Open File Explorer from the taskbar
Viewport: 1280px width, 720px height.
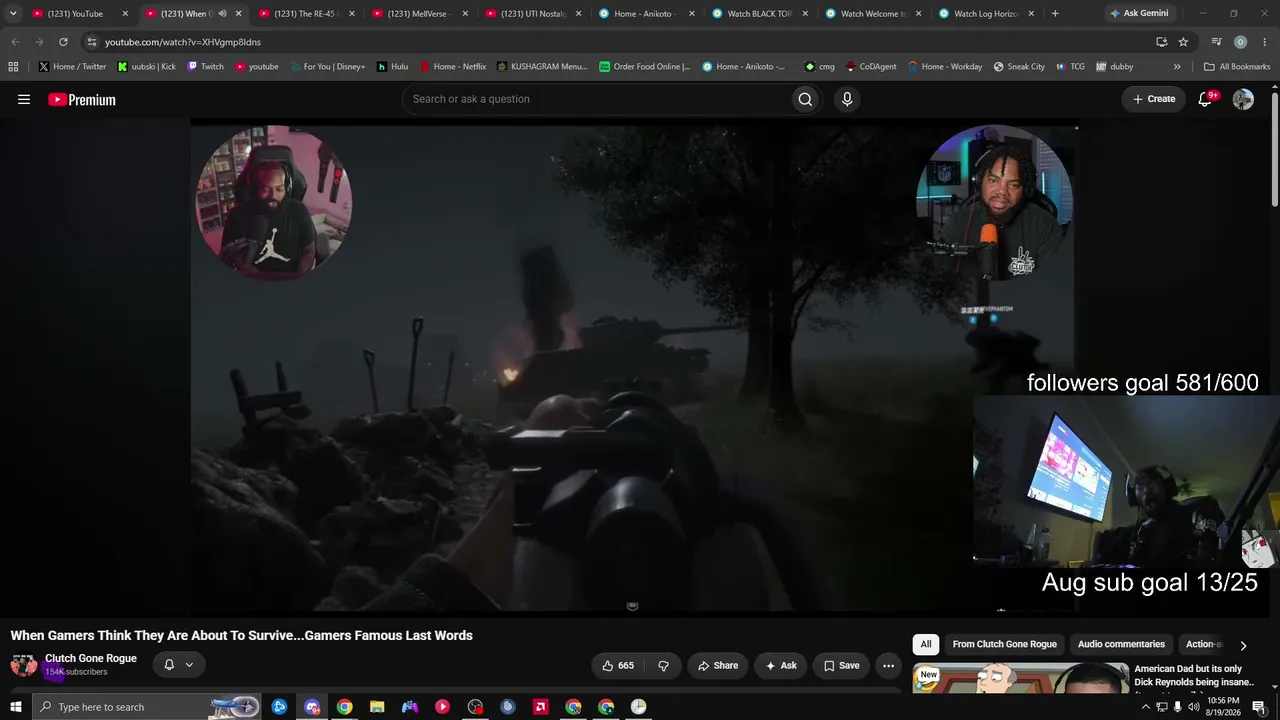[377, 707]
